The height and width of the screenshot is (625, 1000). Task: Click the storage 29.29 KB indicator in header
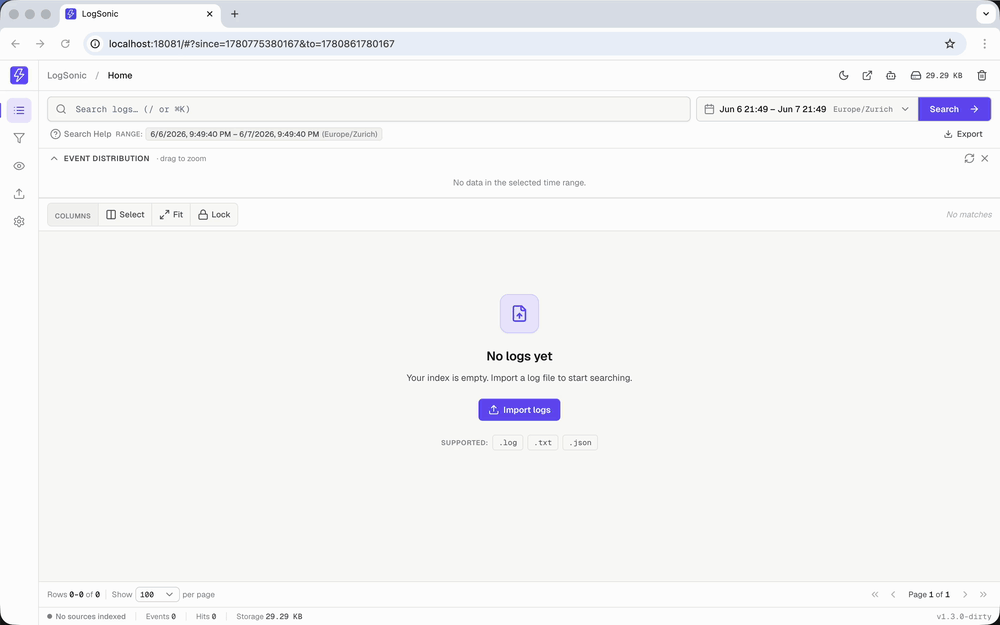pos(936,75)
